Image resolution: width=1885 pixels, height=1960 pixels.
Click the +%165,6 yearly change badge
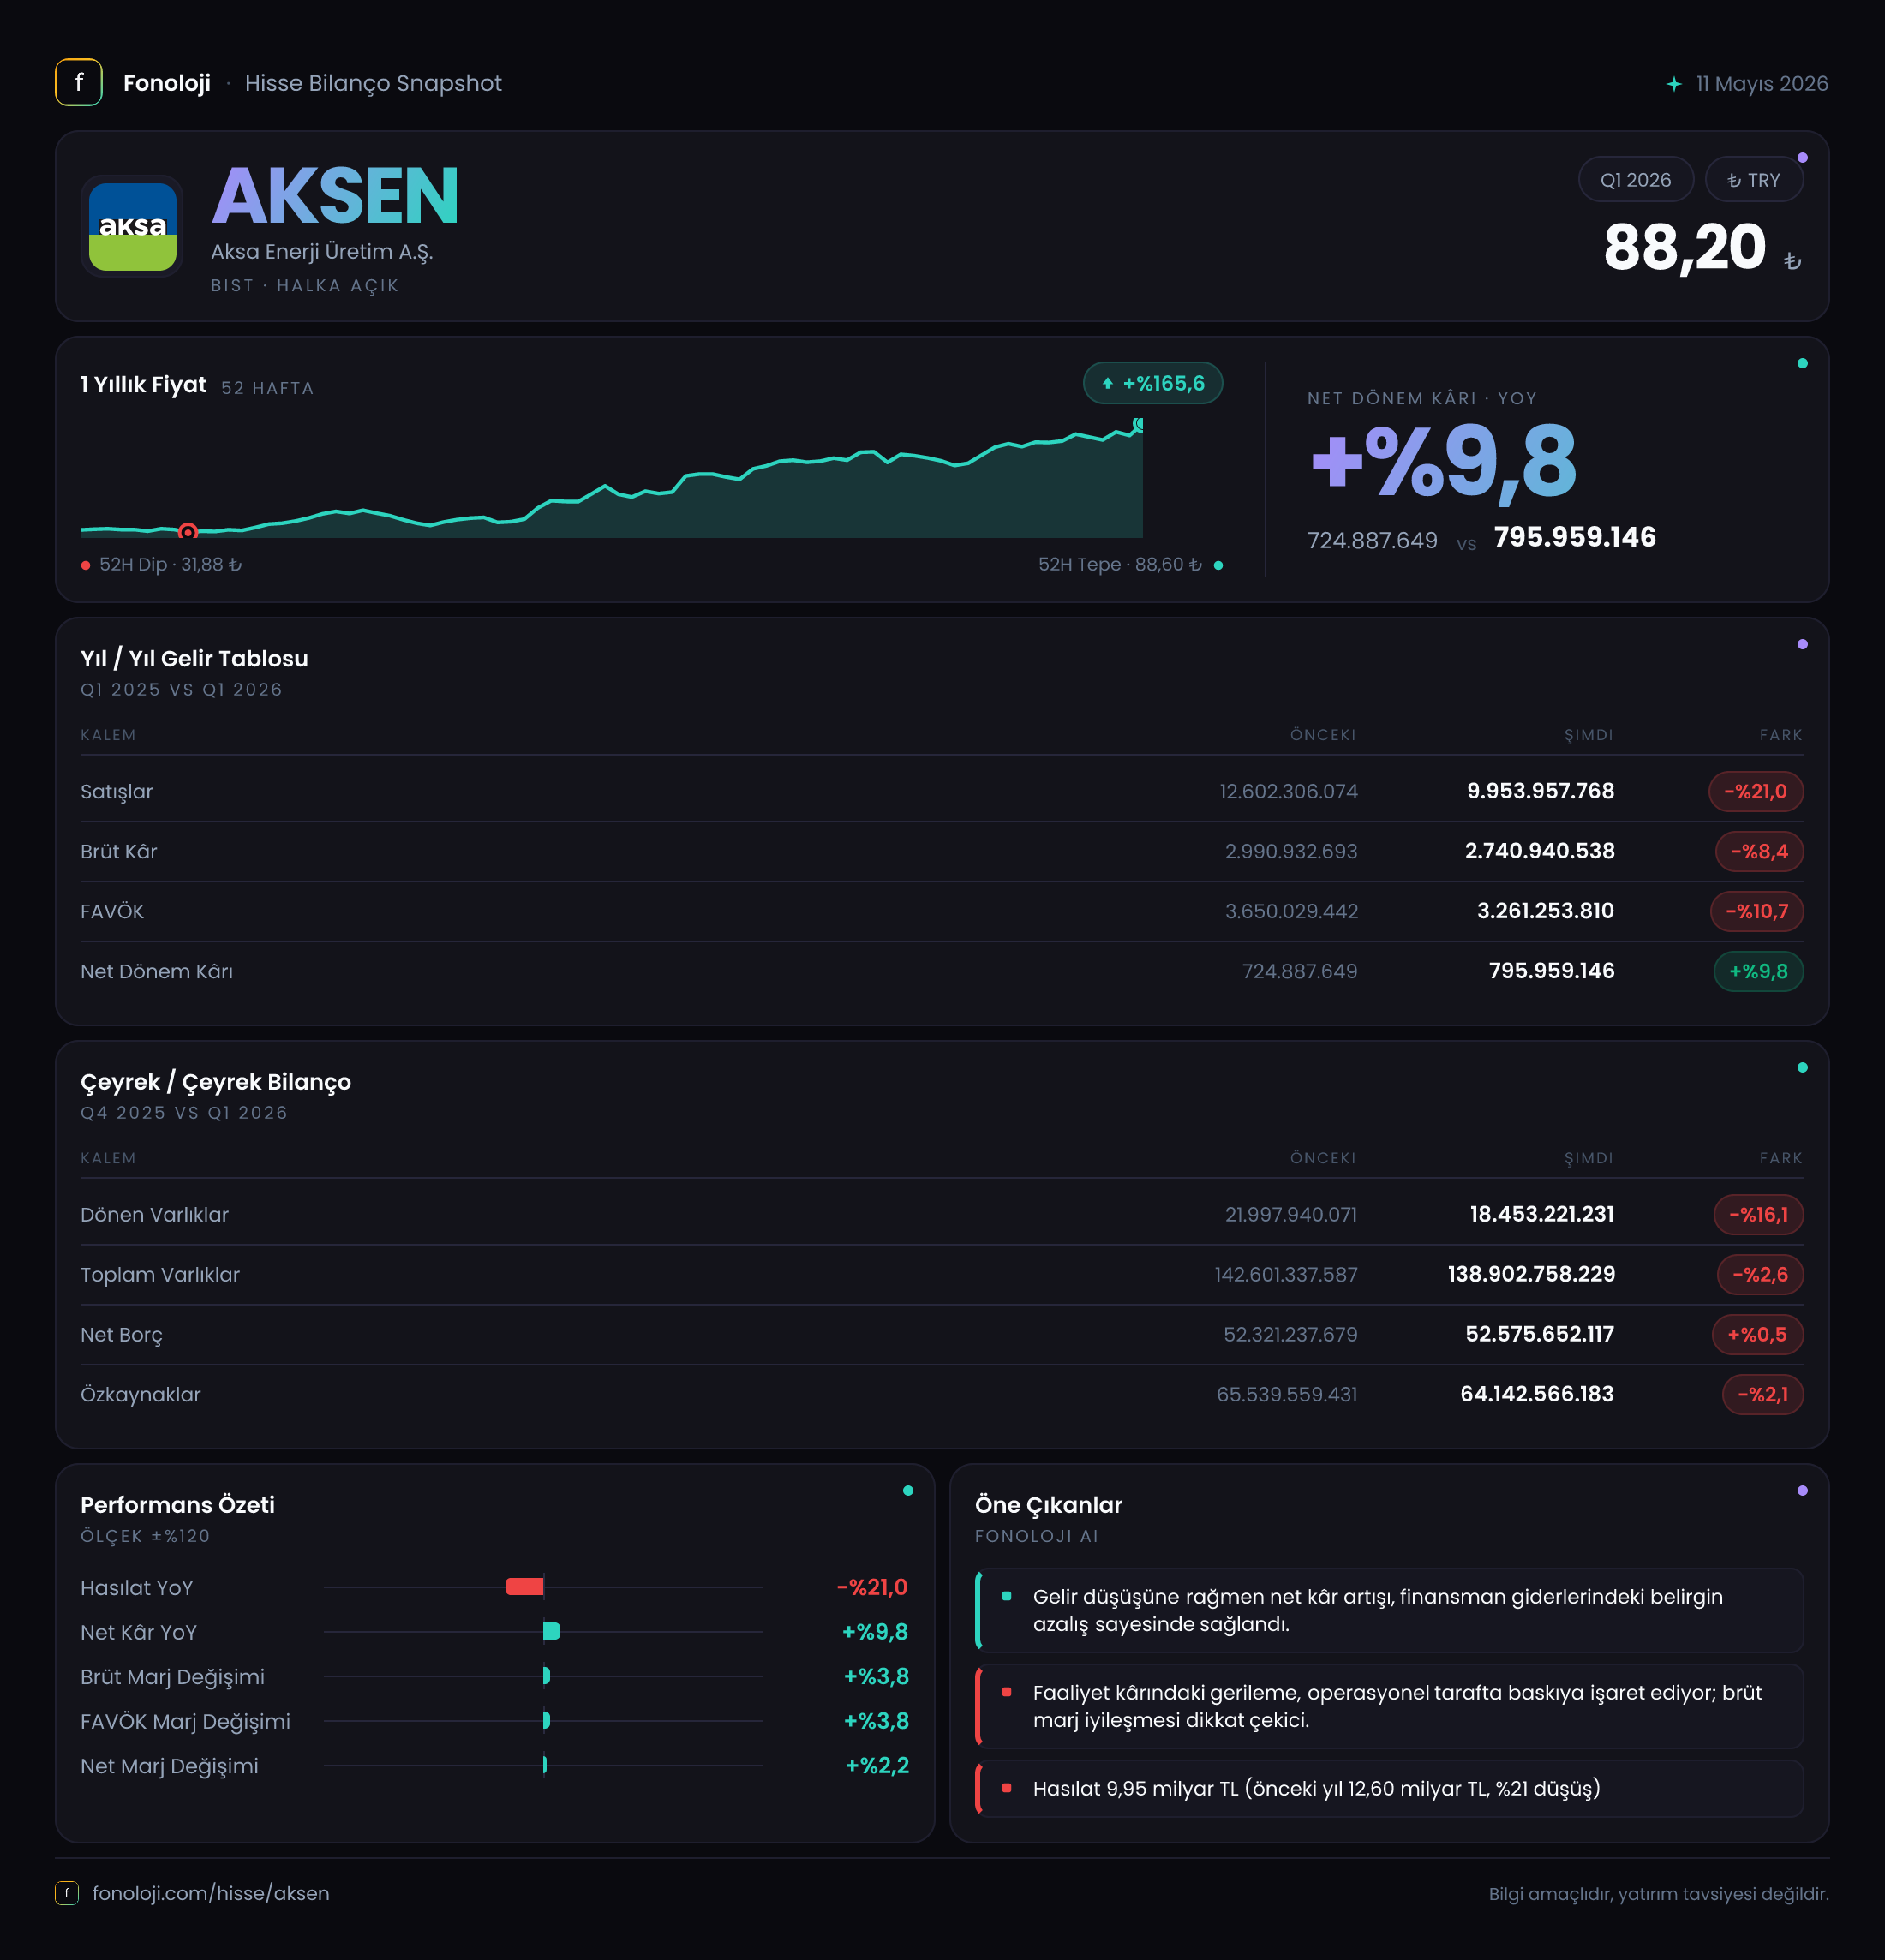pyautogui.click(x=1152, y=383)
